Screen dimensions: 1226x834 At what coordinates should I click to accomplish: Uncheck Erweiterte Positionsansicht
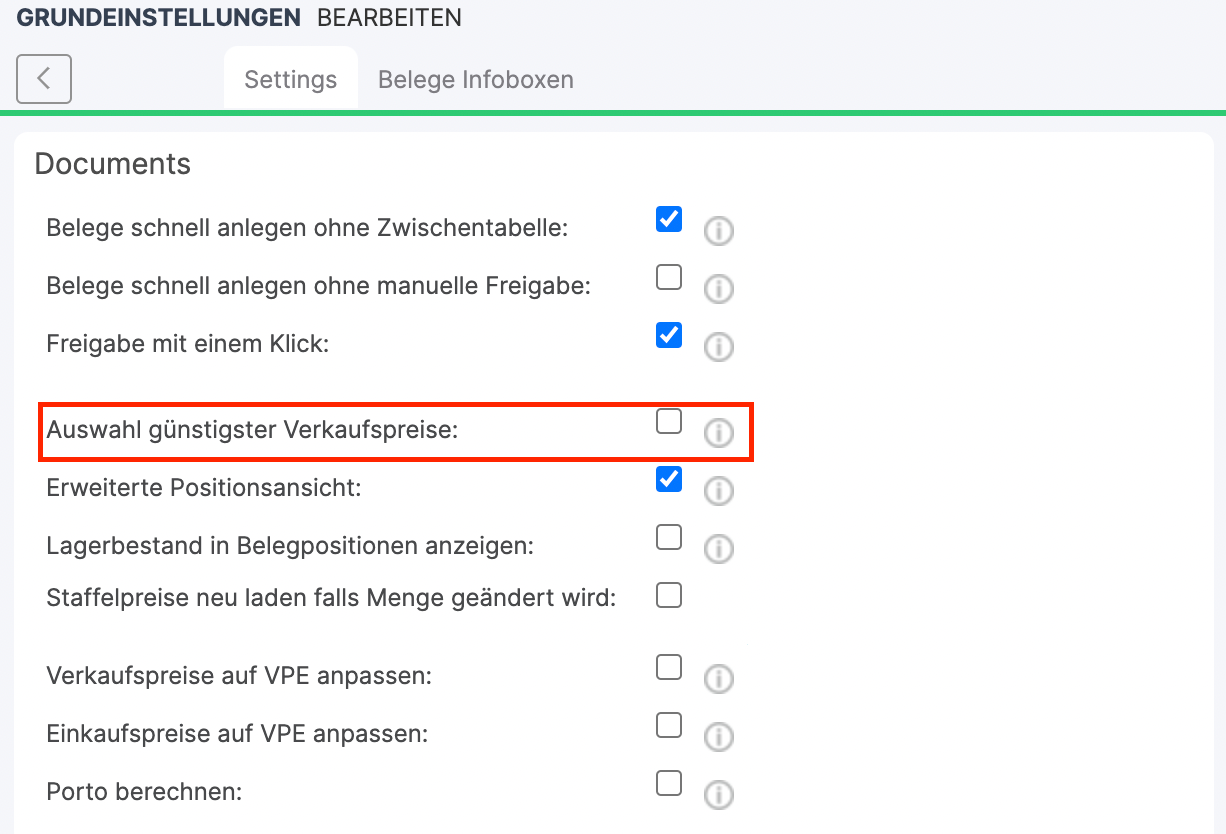(x=669, y=479)
